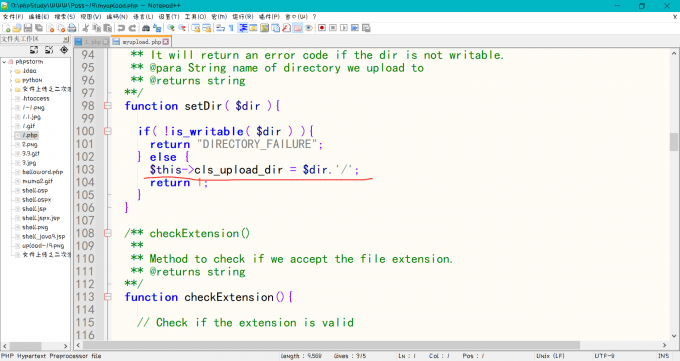Collapse the setDir function fold marker at line 98
The height and width of the screenshot is (361, 680).
click(x=108, y=105)
